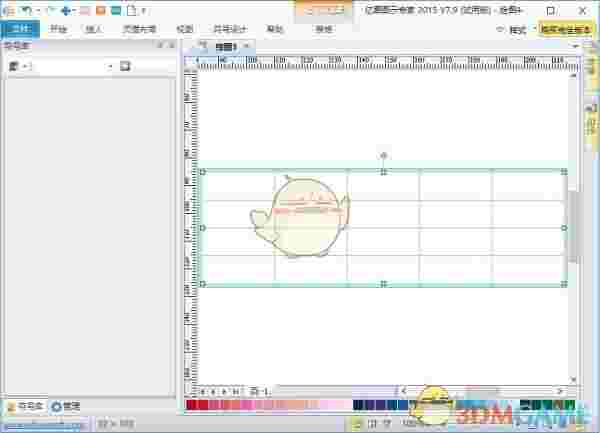
Task: Click the yellow highlighted button at top right
Action: pos(566,29)
